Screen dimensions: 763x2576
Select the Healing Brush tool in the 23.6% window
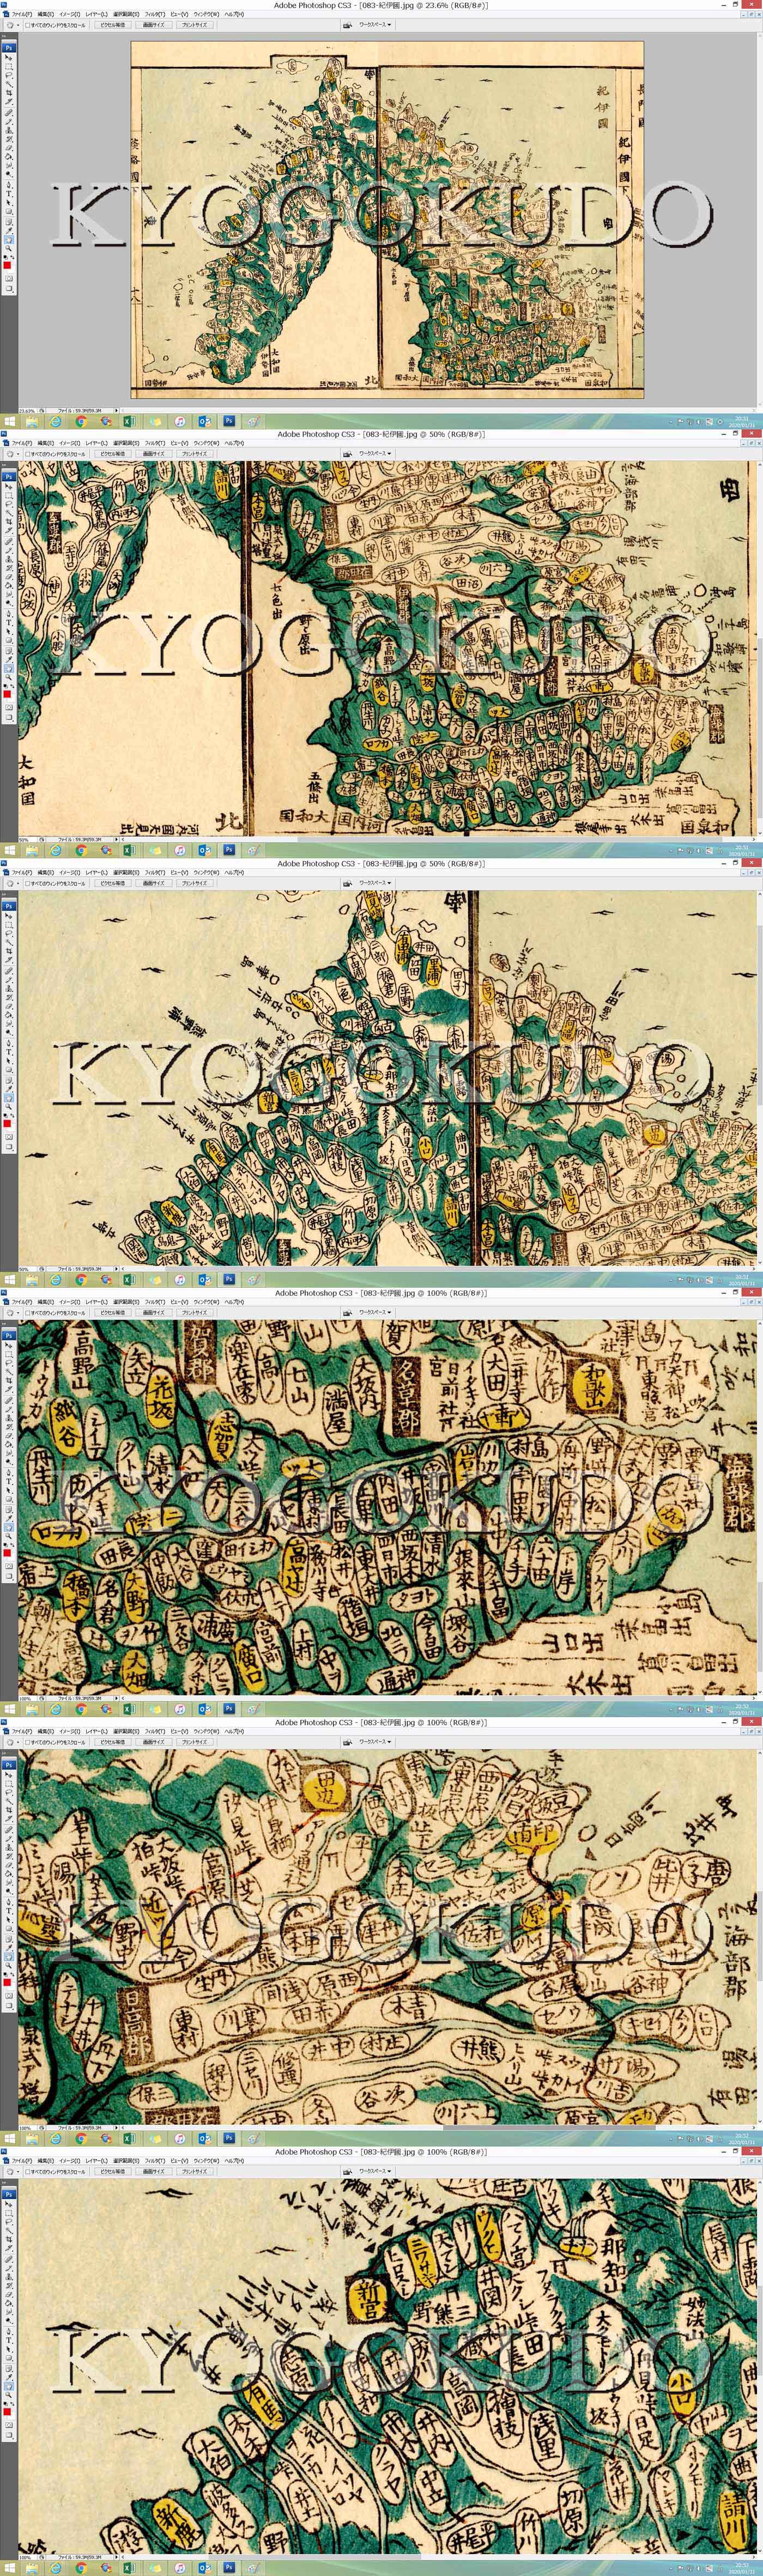pos(9,114)
